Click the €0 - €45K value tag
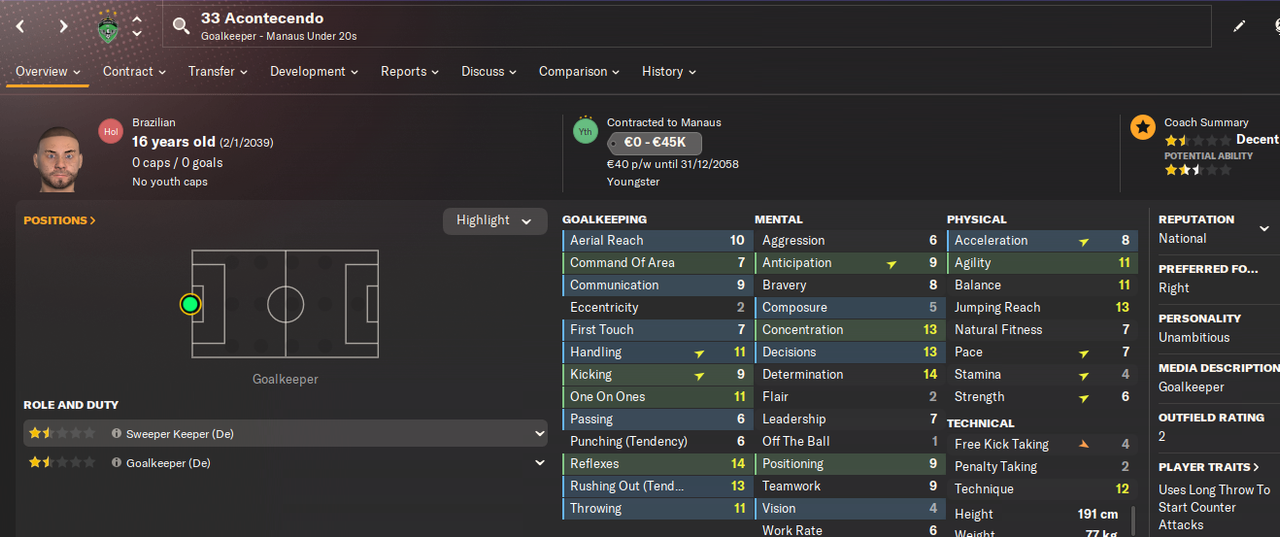This screenshot has width=1280, height=537. pos(655,143)
